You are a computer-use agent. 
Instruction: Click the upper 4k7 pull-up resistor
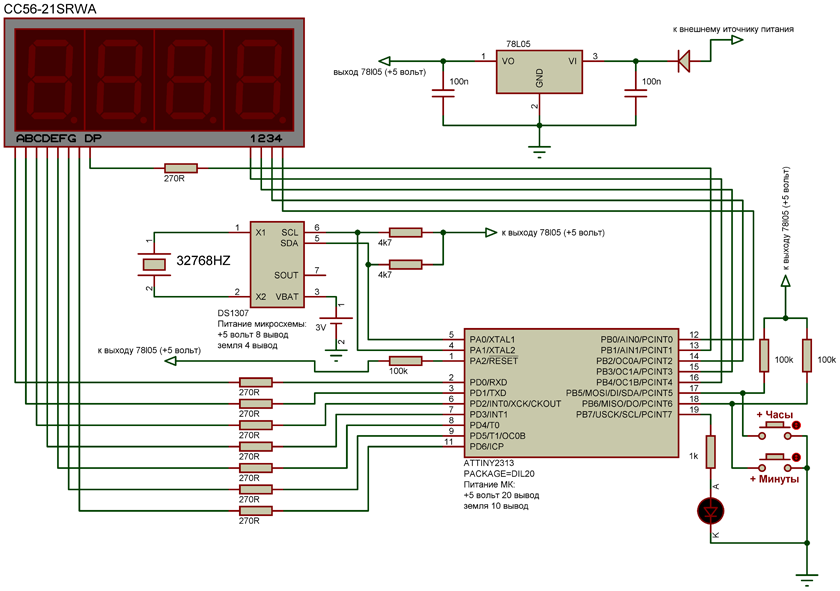tap(406, 233)
